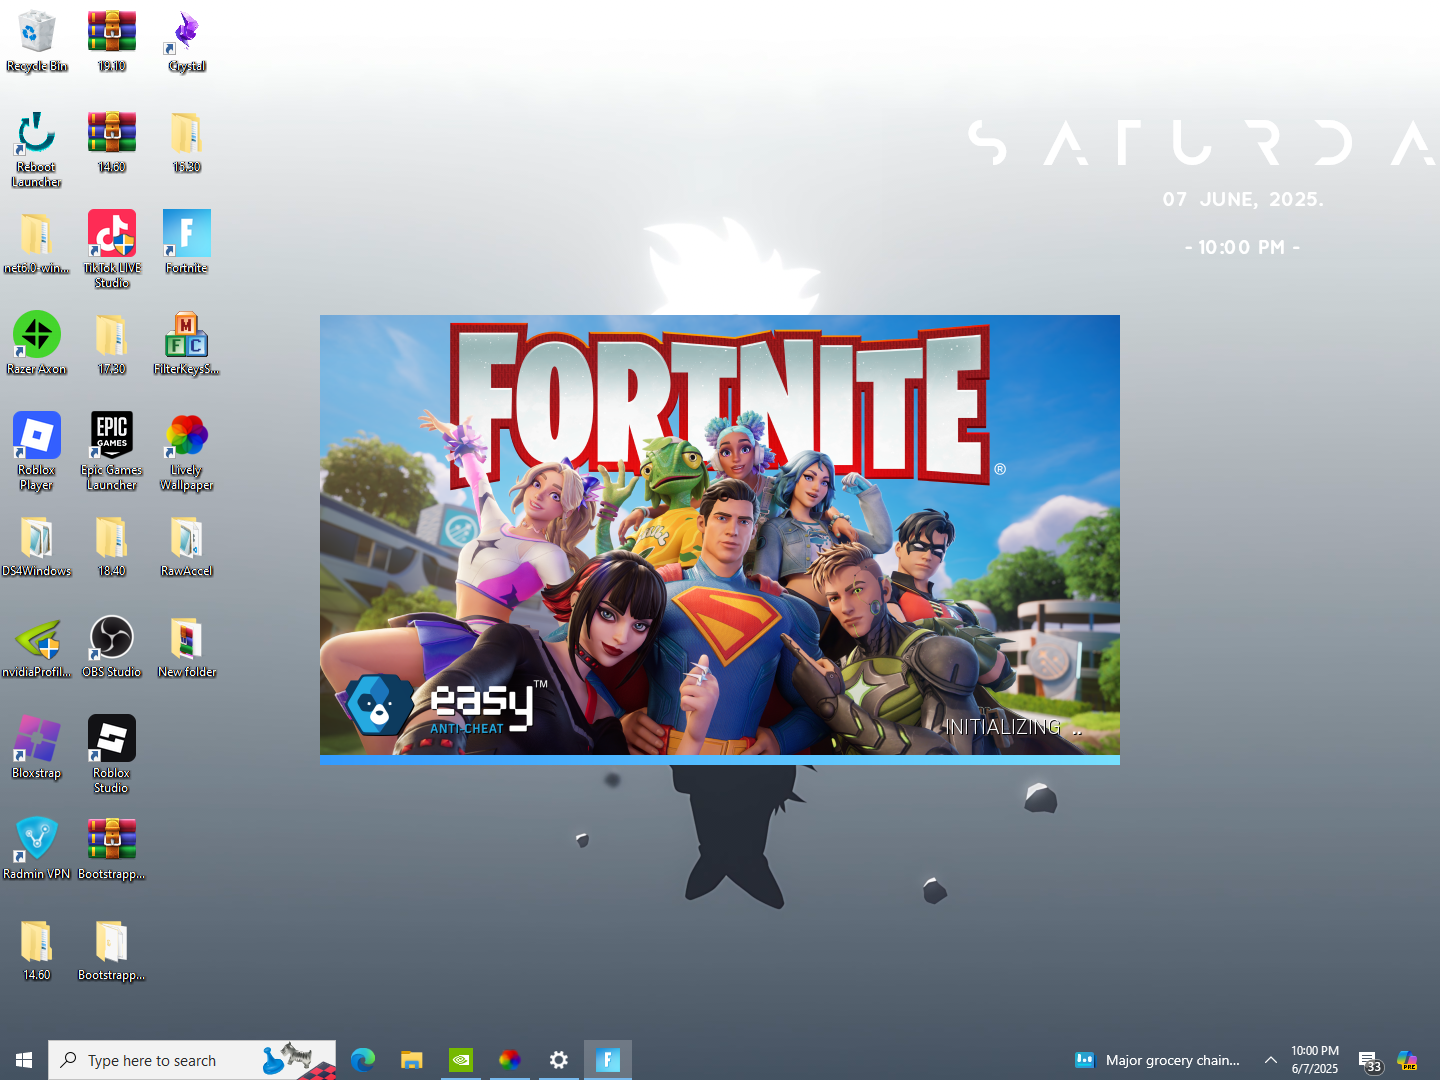Switch to Fortnite taskbar button
The width and height of the screenshot is (1440, 1080).
pyautogui.click(x=608, y=1060)
